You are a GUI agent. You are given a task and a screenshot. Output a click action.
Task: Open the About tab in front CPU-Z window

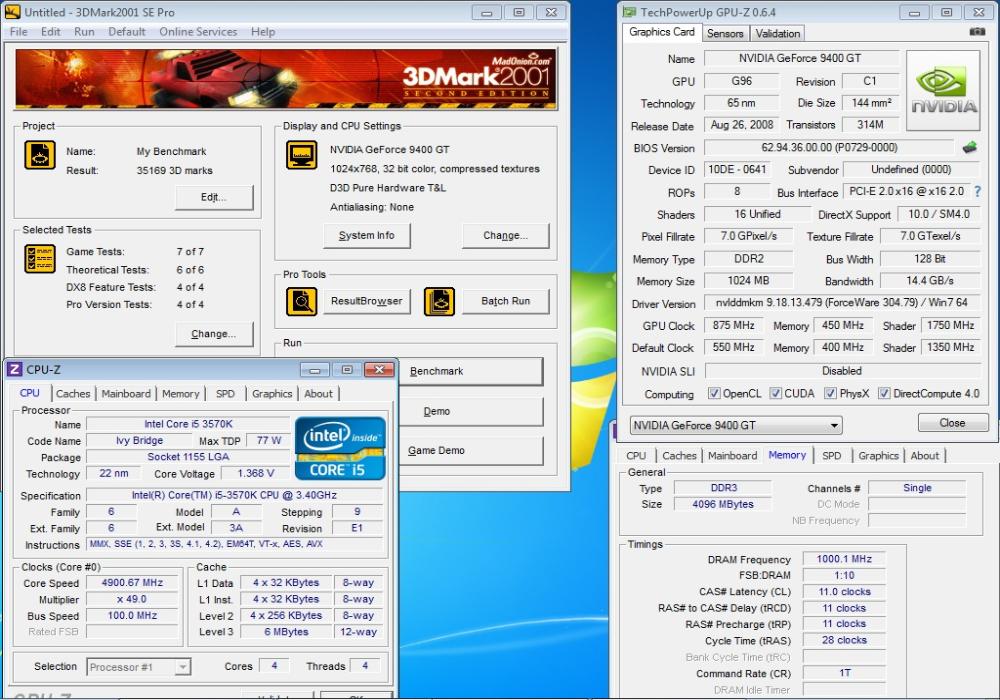[318, 394]
